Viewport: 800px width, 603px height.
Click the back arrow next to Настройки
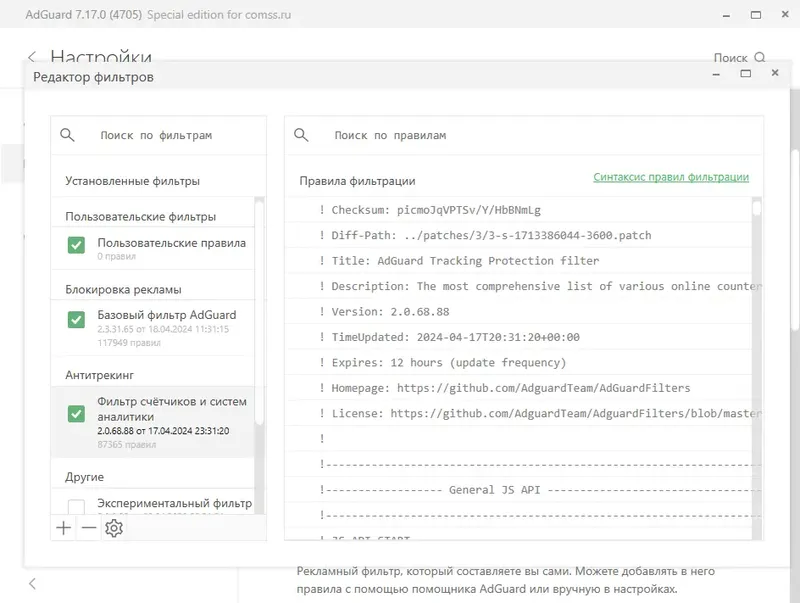coord(32,58)
